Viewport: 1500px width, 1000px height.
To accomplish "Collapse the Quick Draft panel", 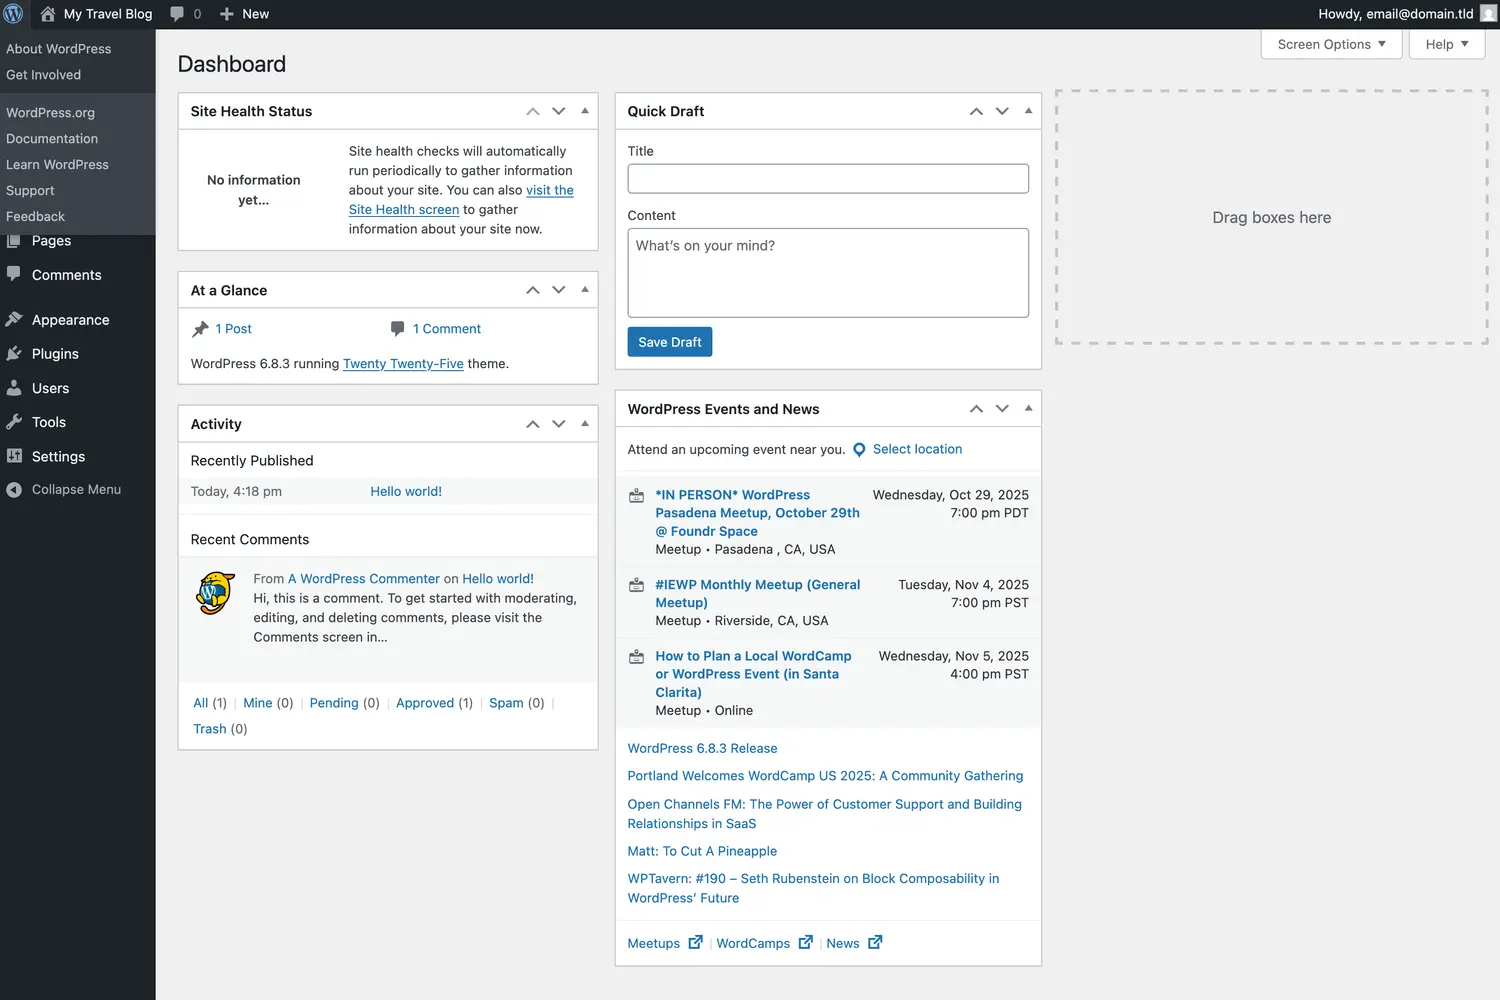I will pyautogui.click(x=1028, y=111).
